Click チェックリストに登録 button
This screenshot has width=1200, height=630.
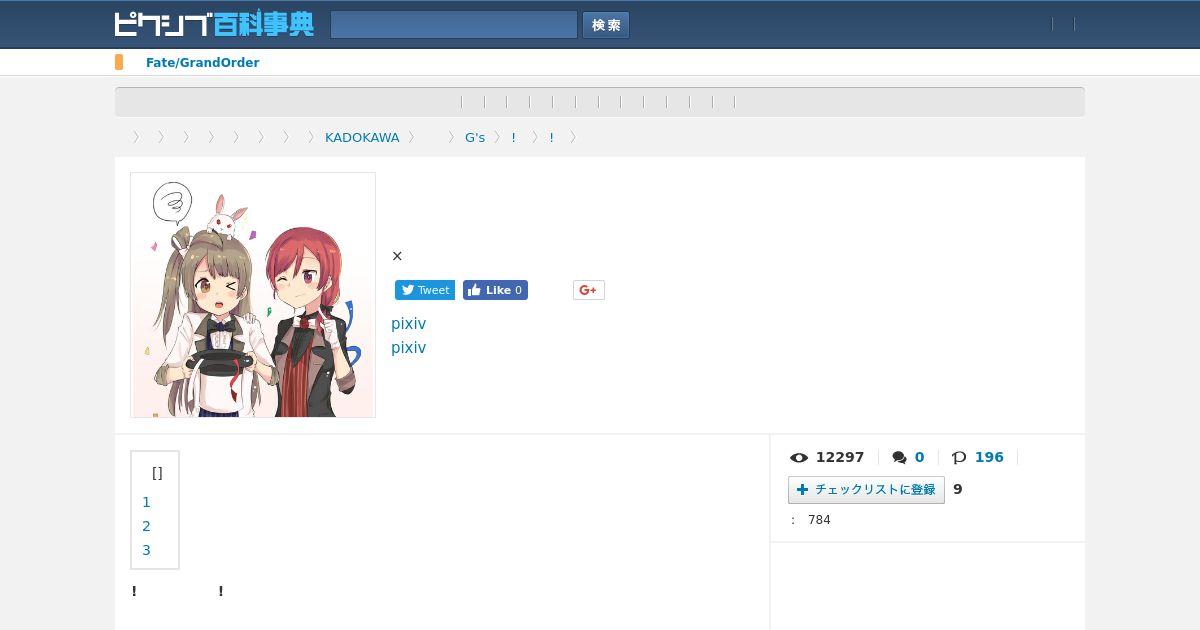[x=866, y=489]
